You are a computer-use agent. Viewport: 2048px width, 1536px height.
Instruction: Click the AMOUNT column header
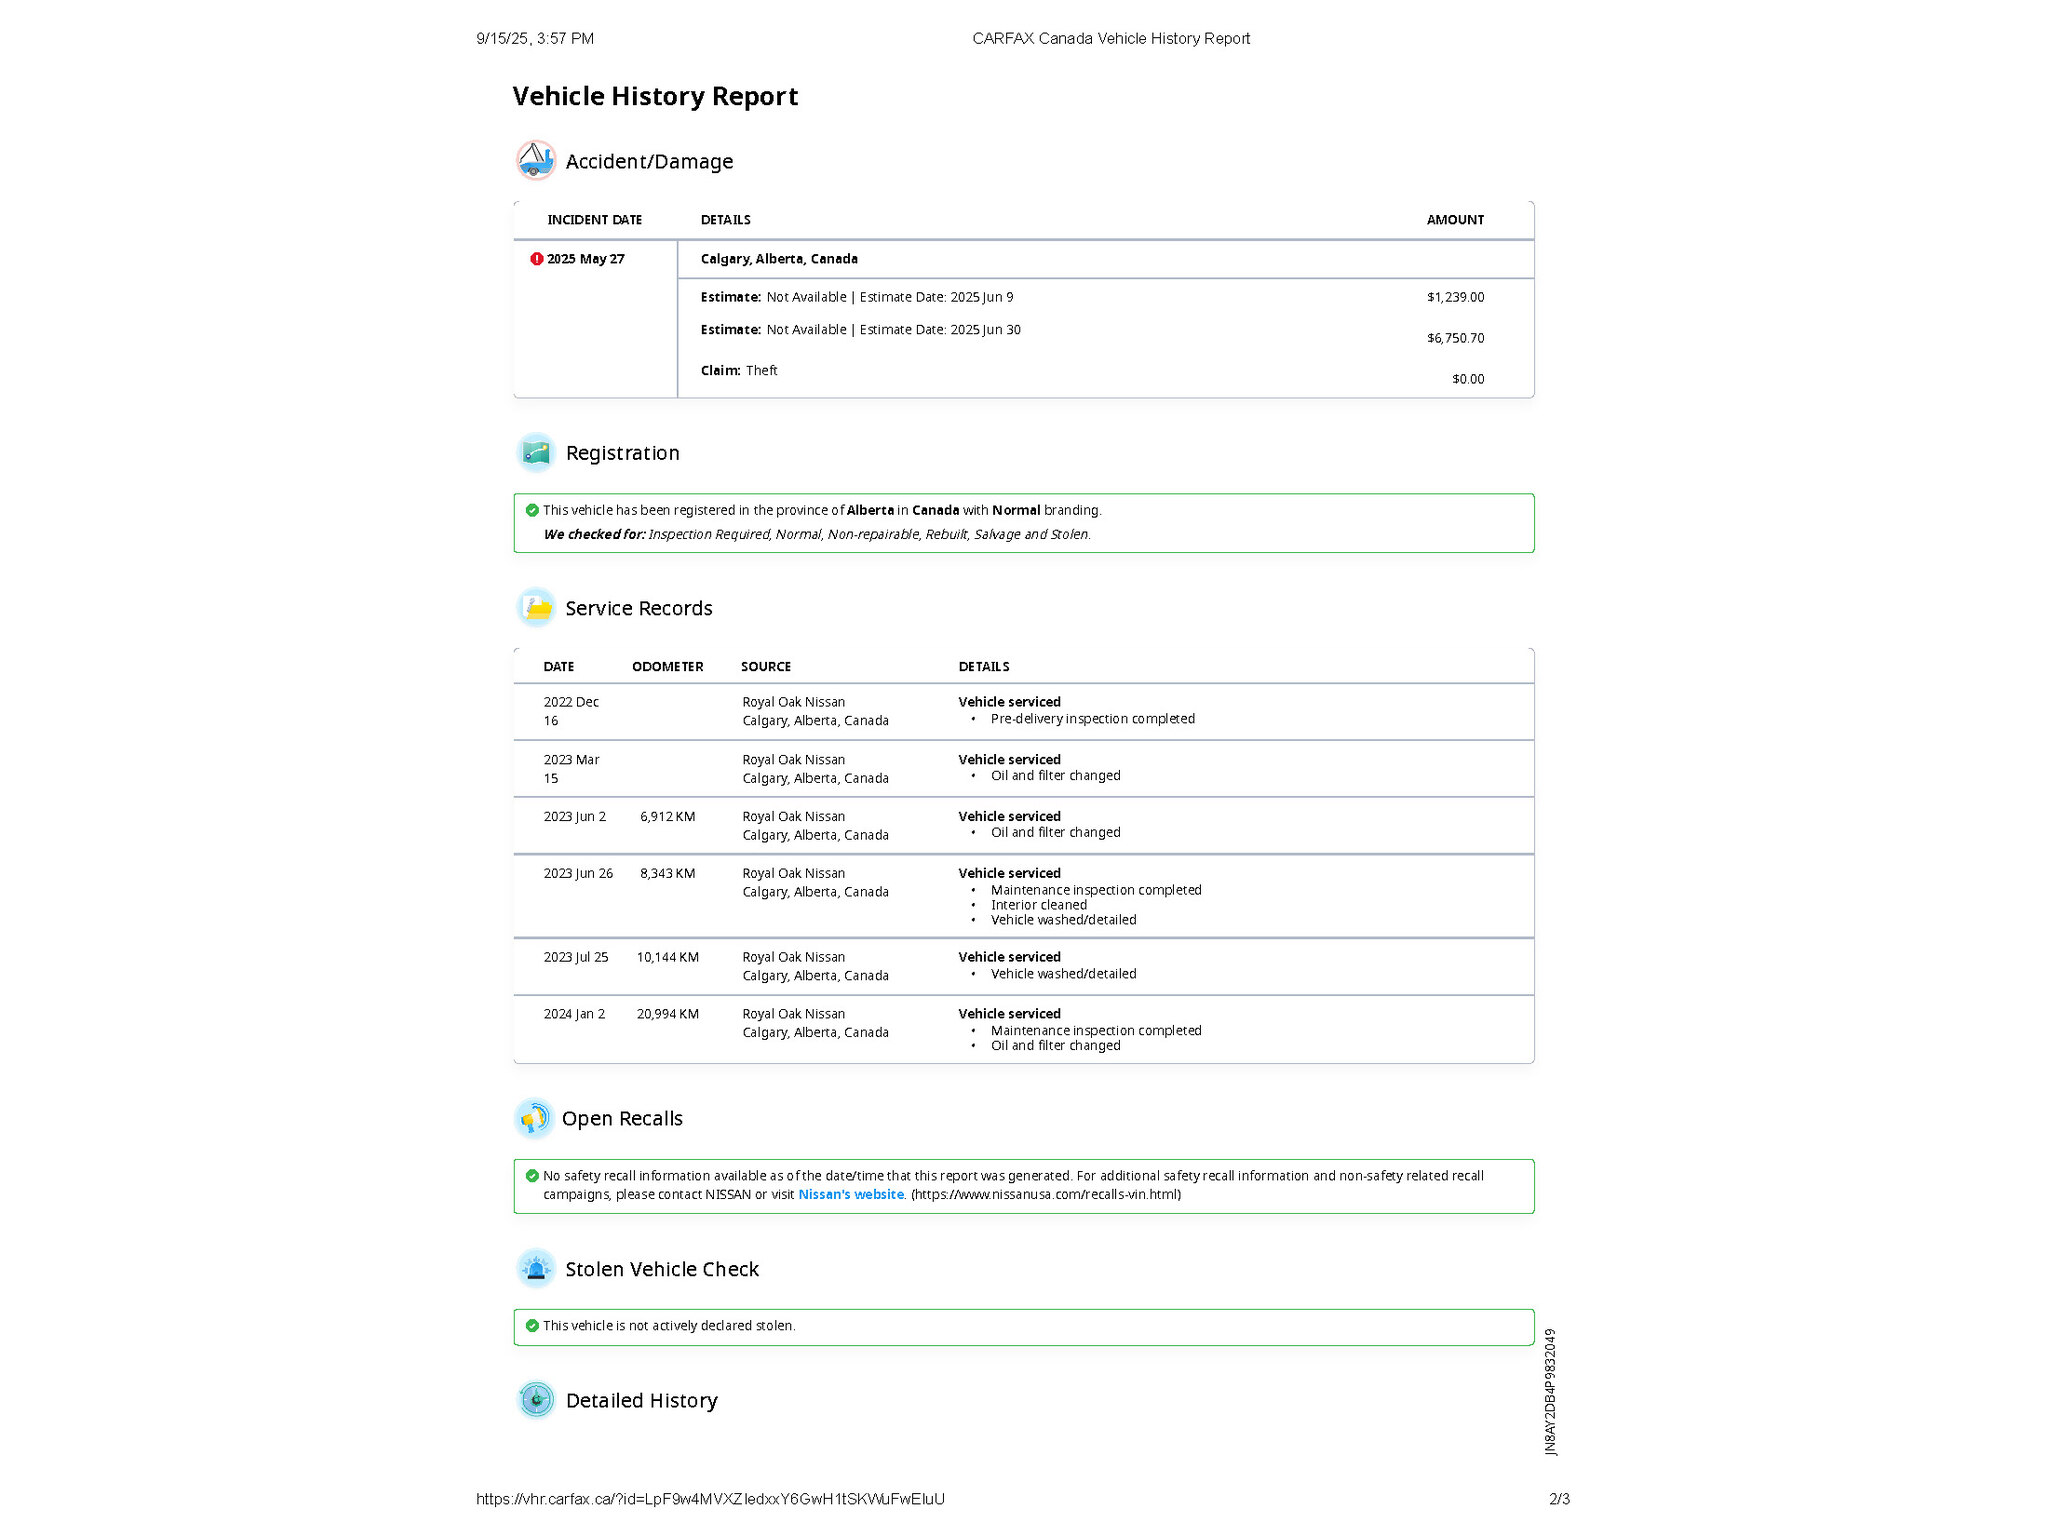point(1454,220)
